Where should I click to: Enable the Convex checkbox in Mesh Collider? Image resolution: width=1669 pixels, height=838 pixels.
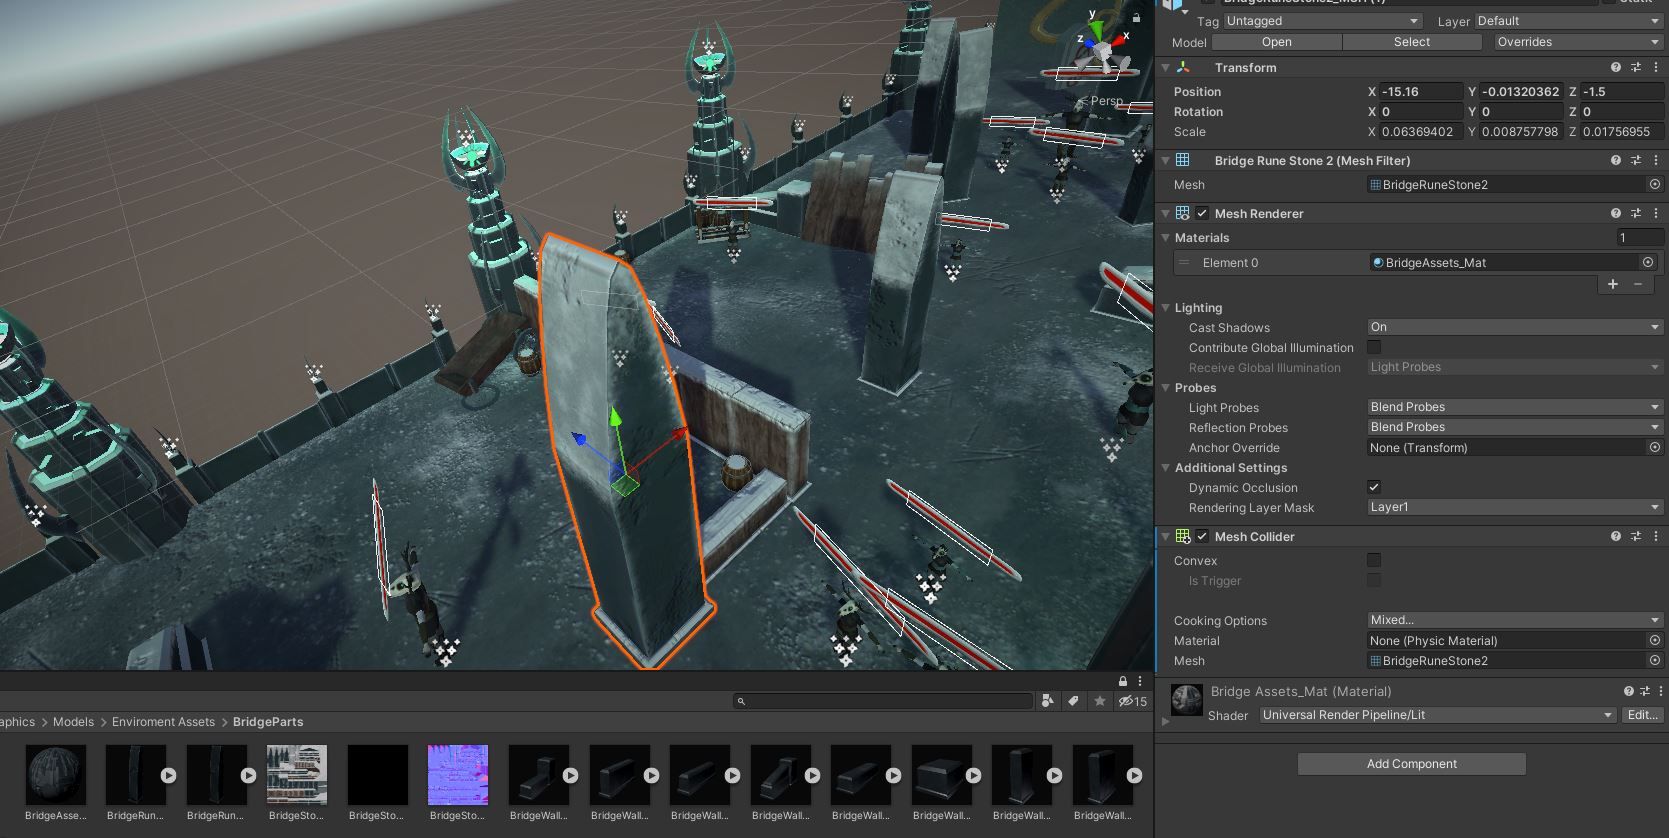click(1374, 560)
